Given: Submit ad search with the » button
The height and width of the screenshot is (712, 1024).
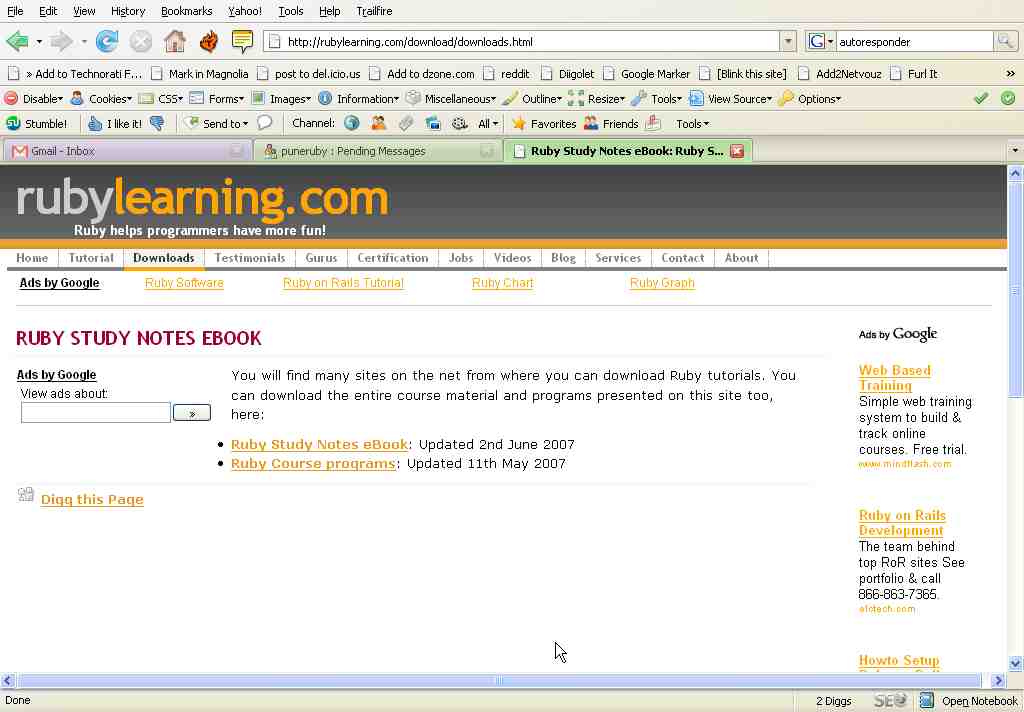Looking at the screenshot, I should pos(191,413).
